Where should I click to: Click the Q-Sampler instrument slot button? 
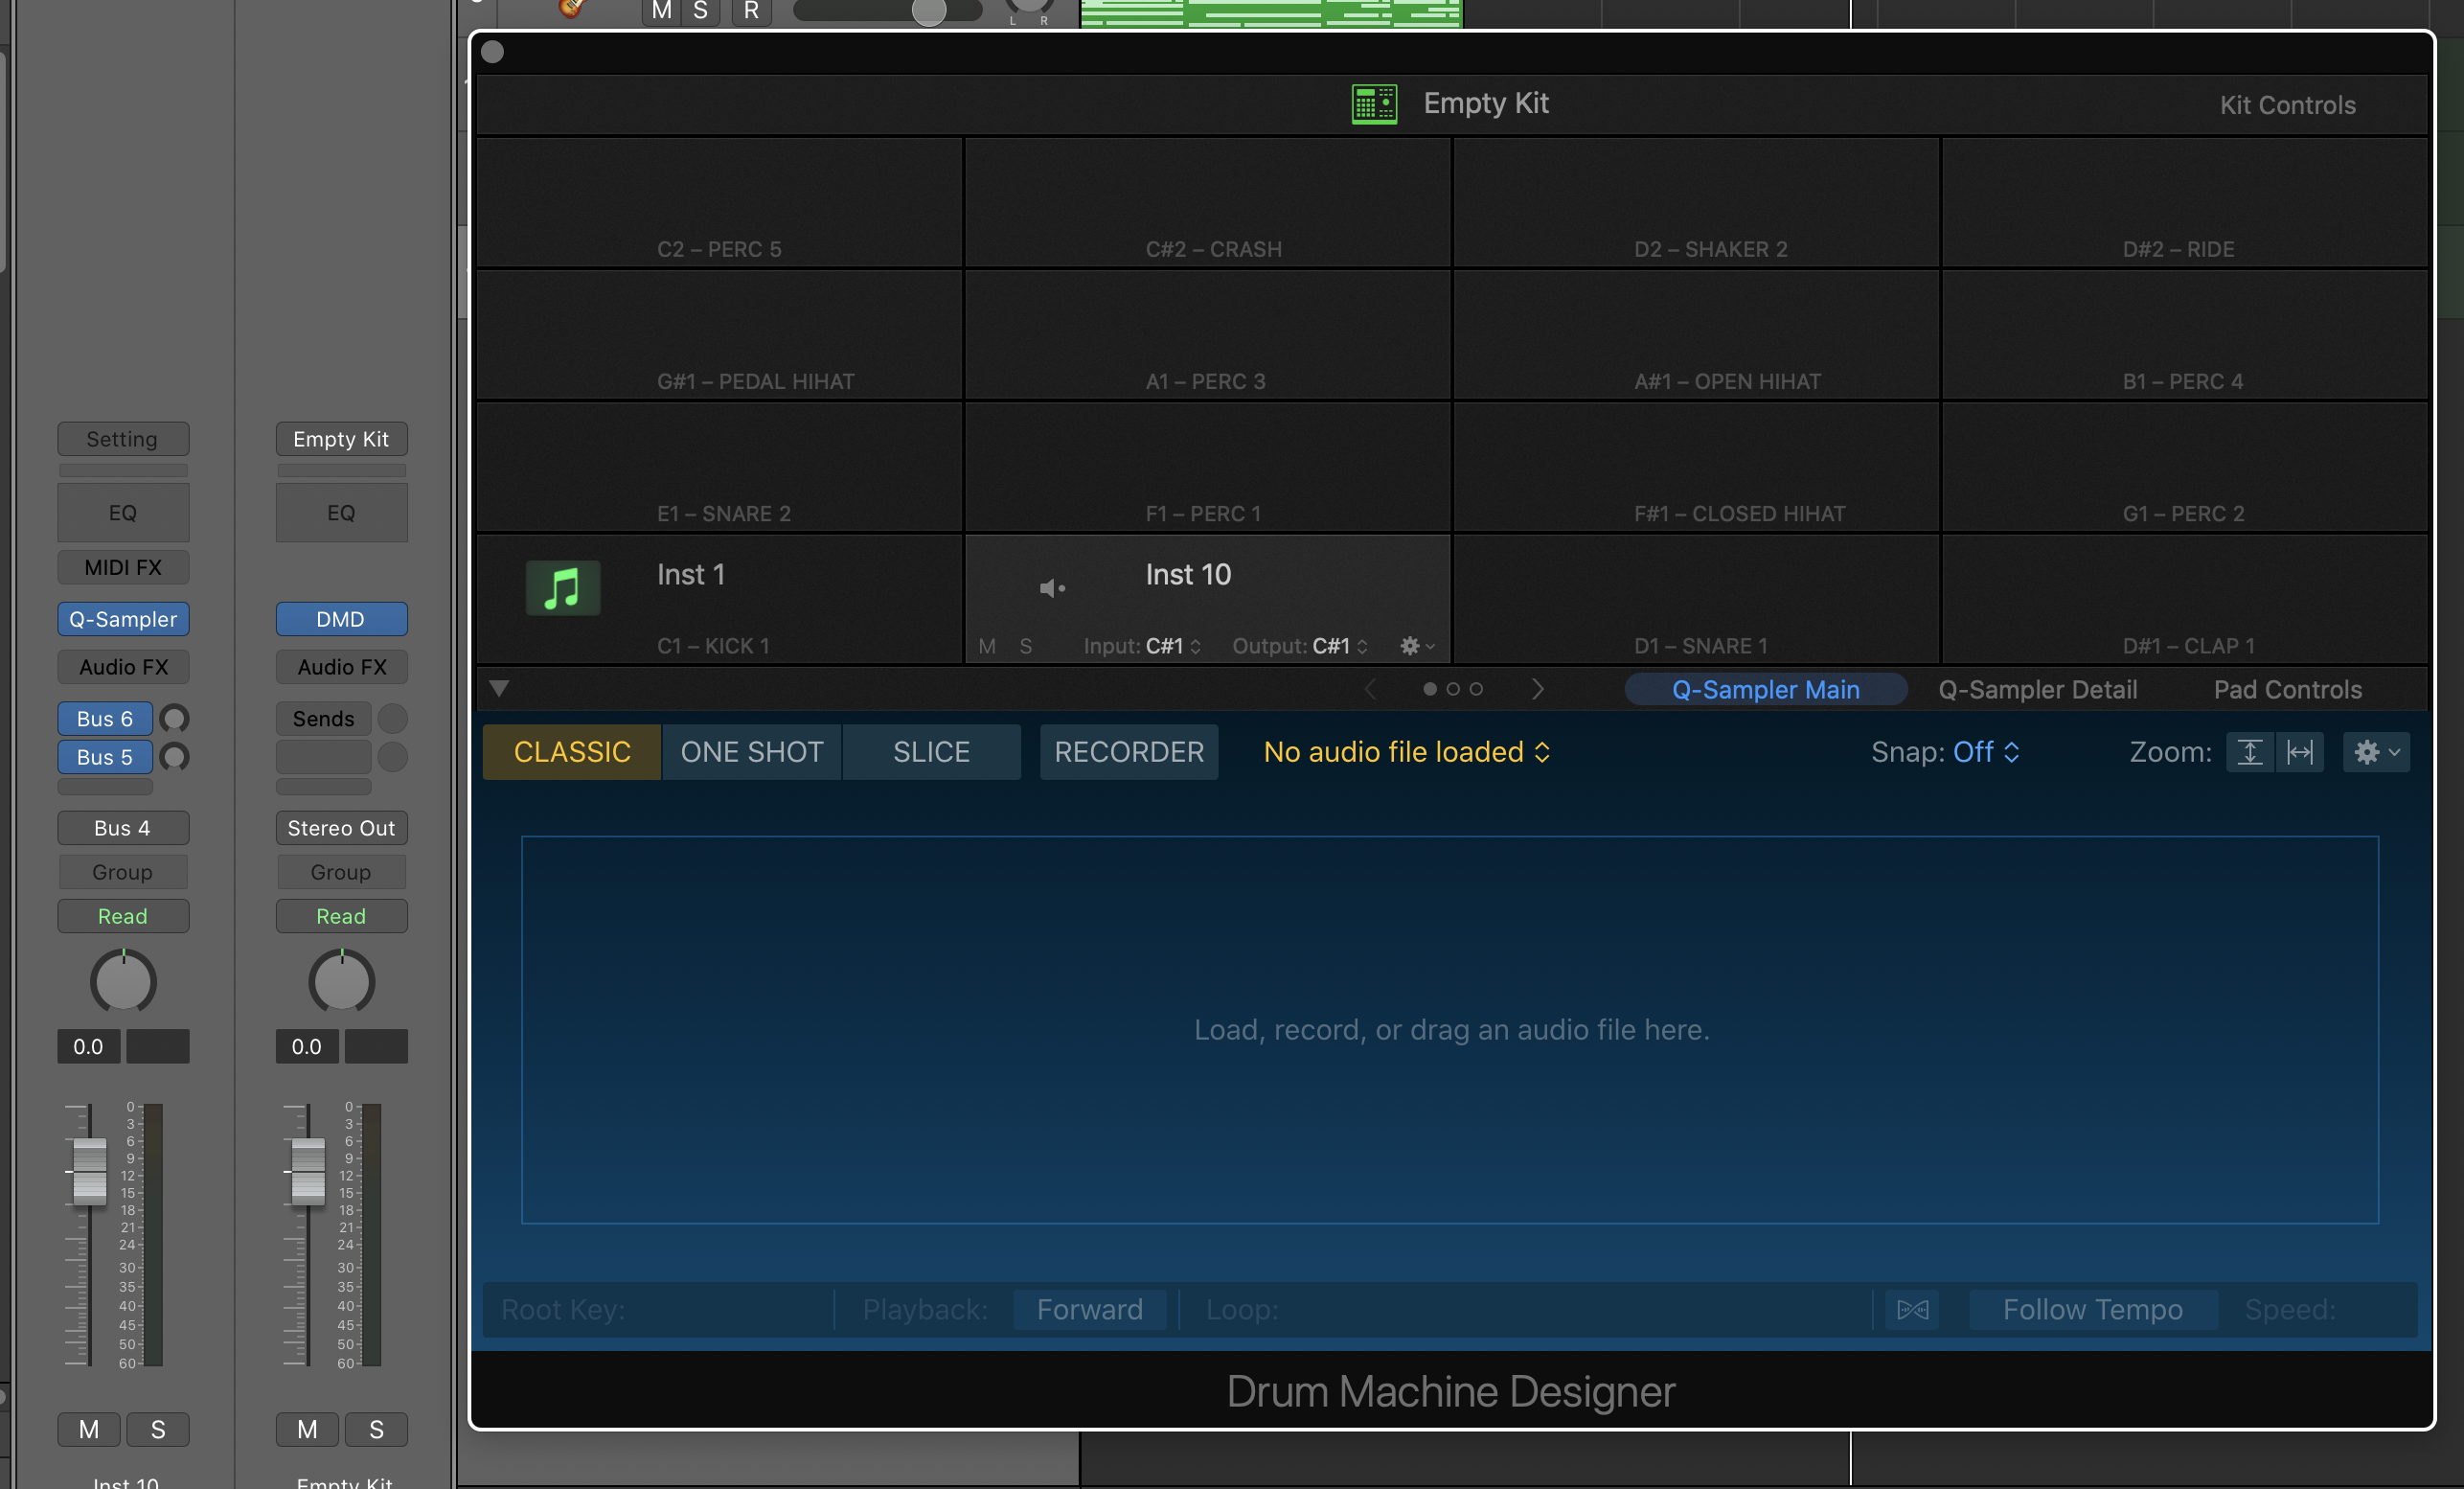[123, 619]
